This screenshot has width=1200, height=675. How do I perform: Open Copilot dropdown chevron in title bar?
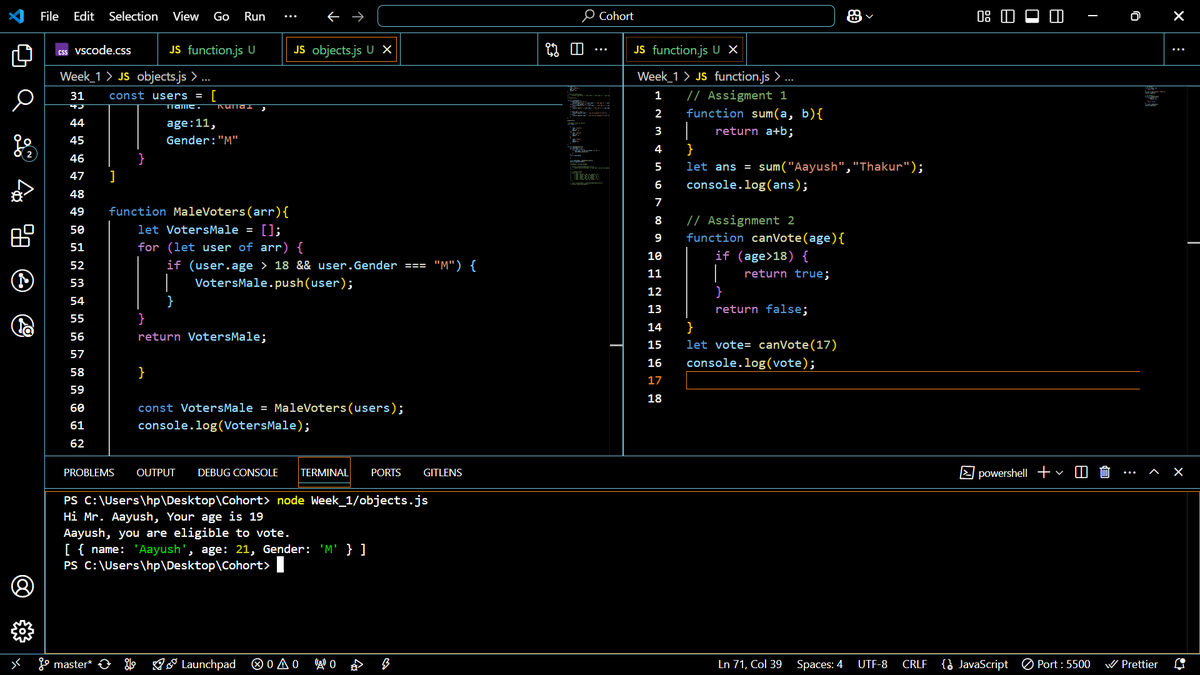tap(869, 16)
